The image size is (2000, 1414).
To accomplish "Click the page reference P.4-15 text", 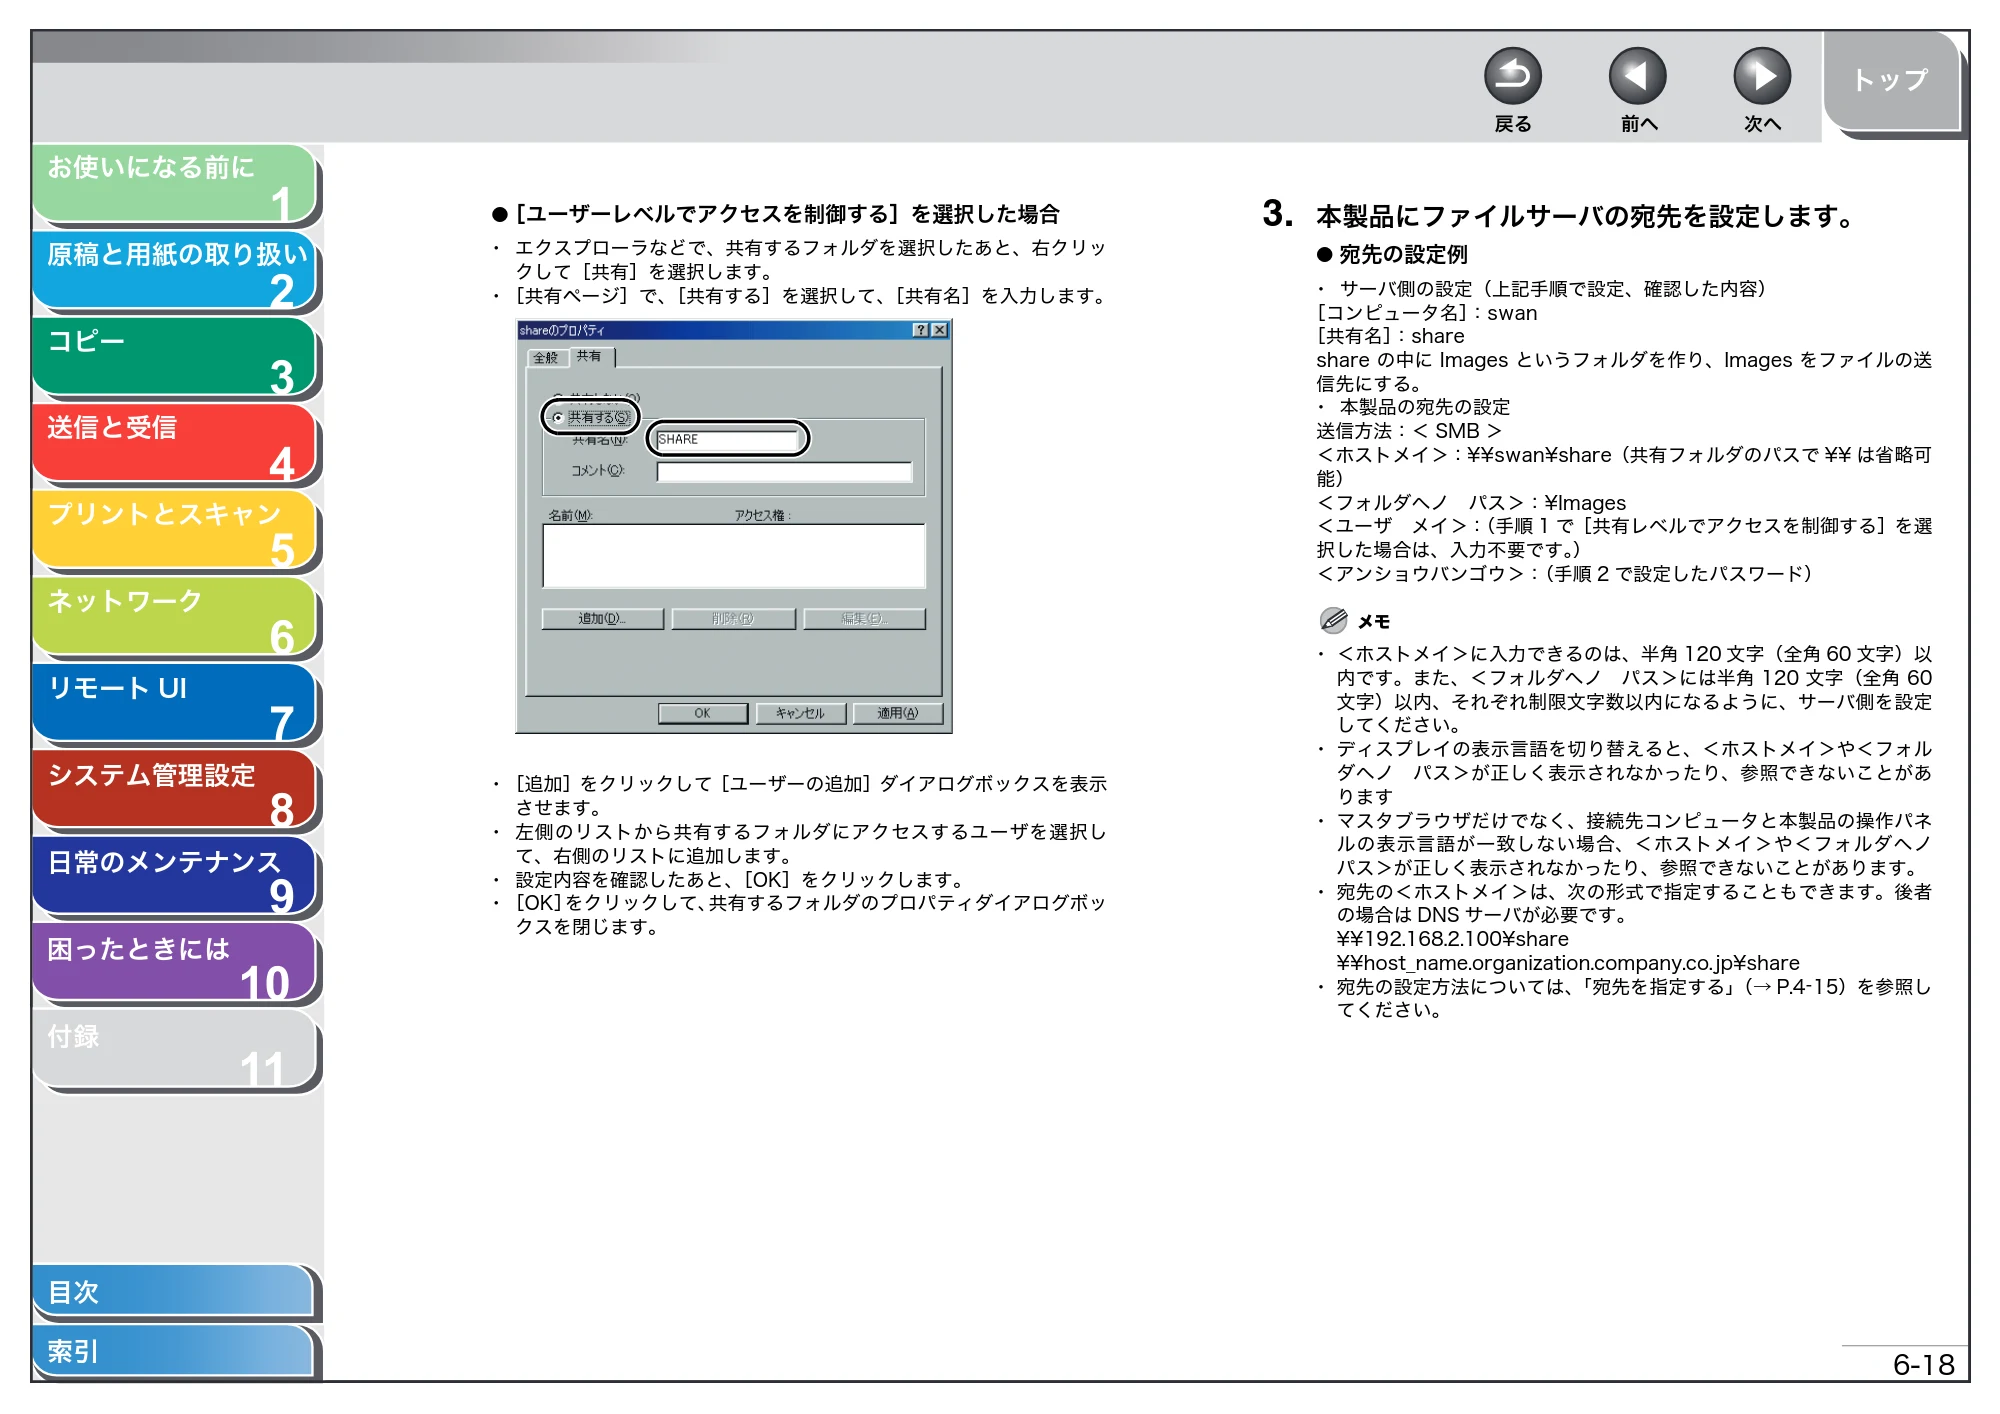I will point(1809,986).
